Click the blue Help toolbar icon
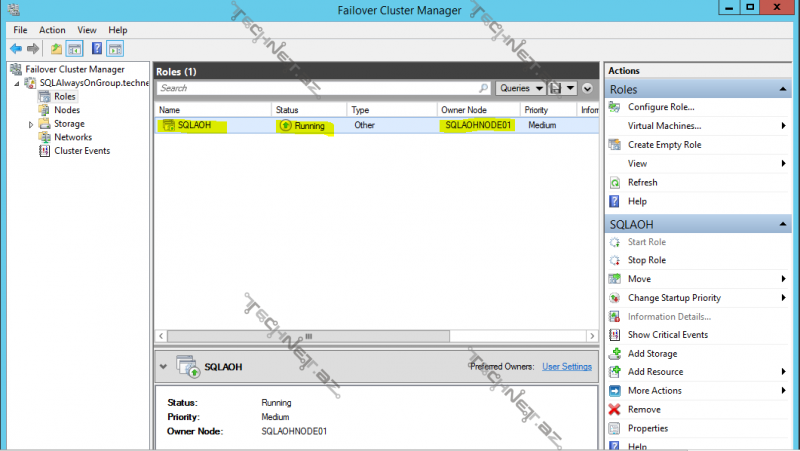The height and width of the screenshot is (451, 800). pyautogui.click(x=97, y=48)
